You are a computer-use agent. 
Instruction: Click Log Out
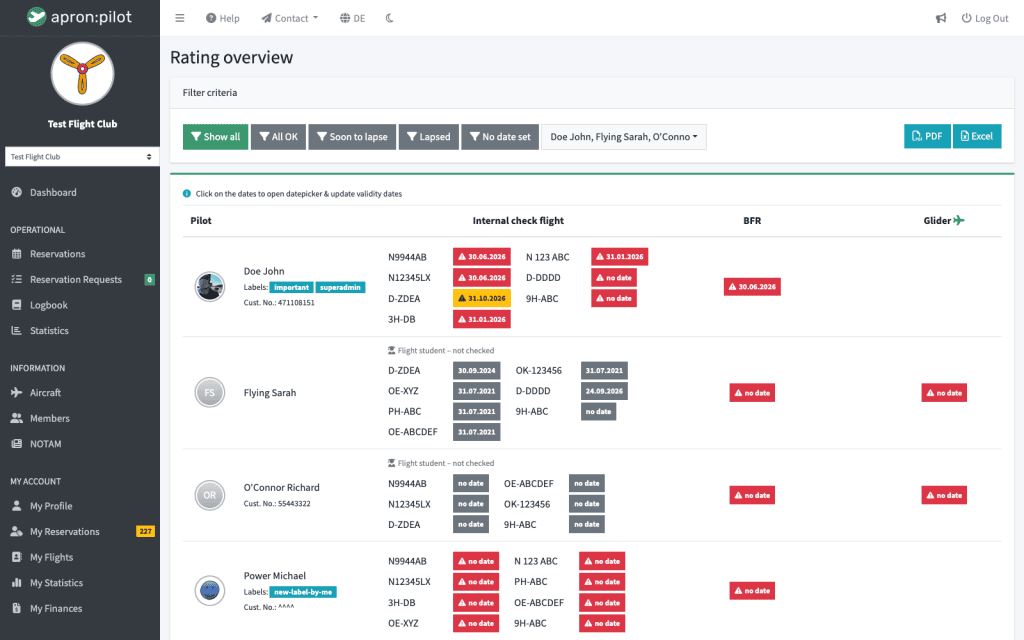click(985, 18)
